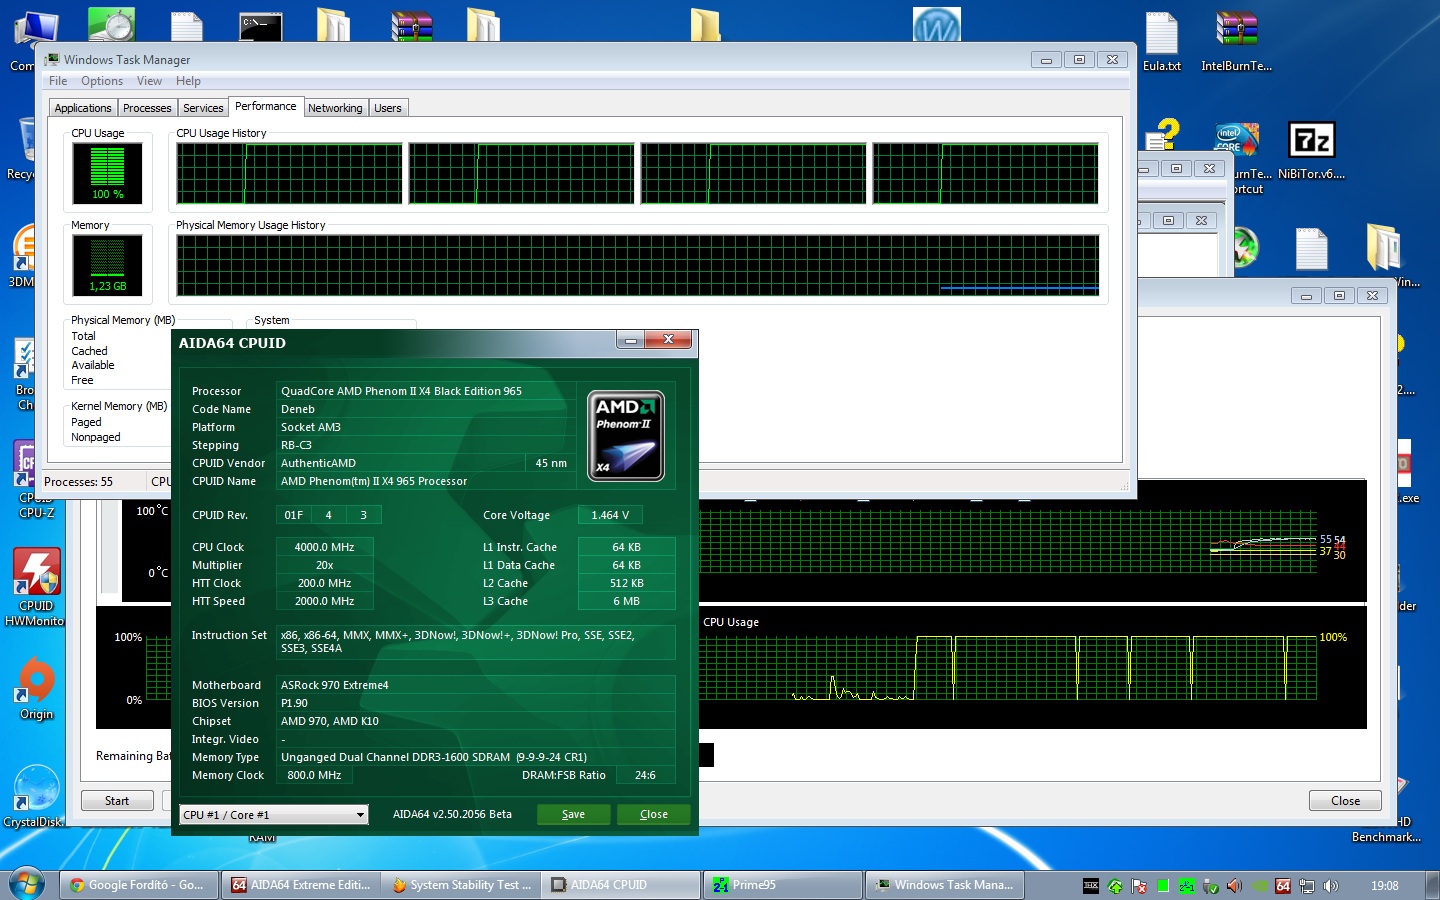Image resolution: width=1440 pixels, height=900 pixels.
Task: Click the green Close button in AIDA64 CPUID
Action: [654, 814]
